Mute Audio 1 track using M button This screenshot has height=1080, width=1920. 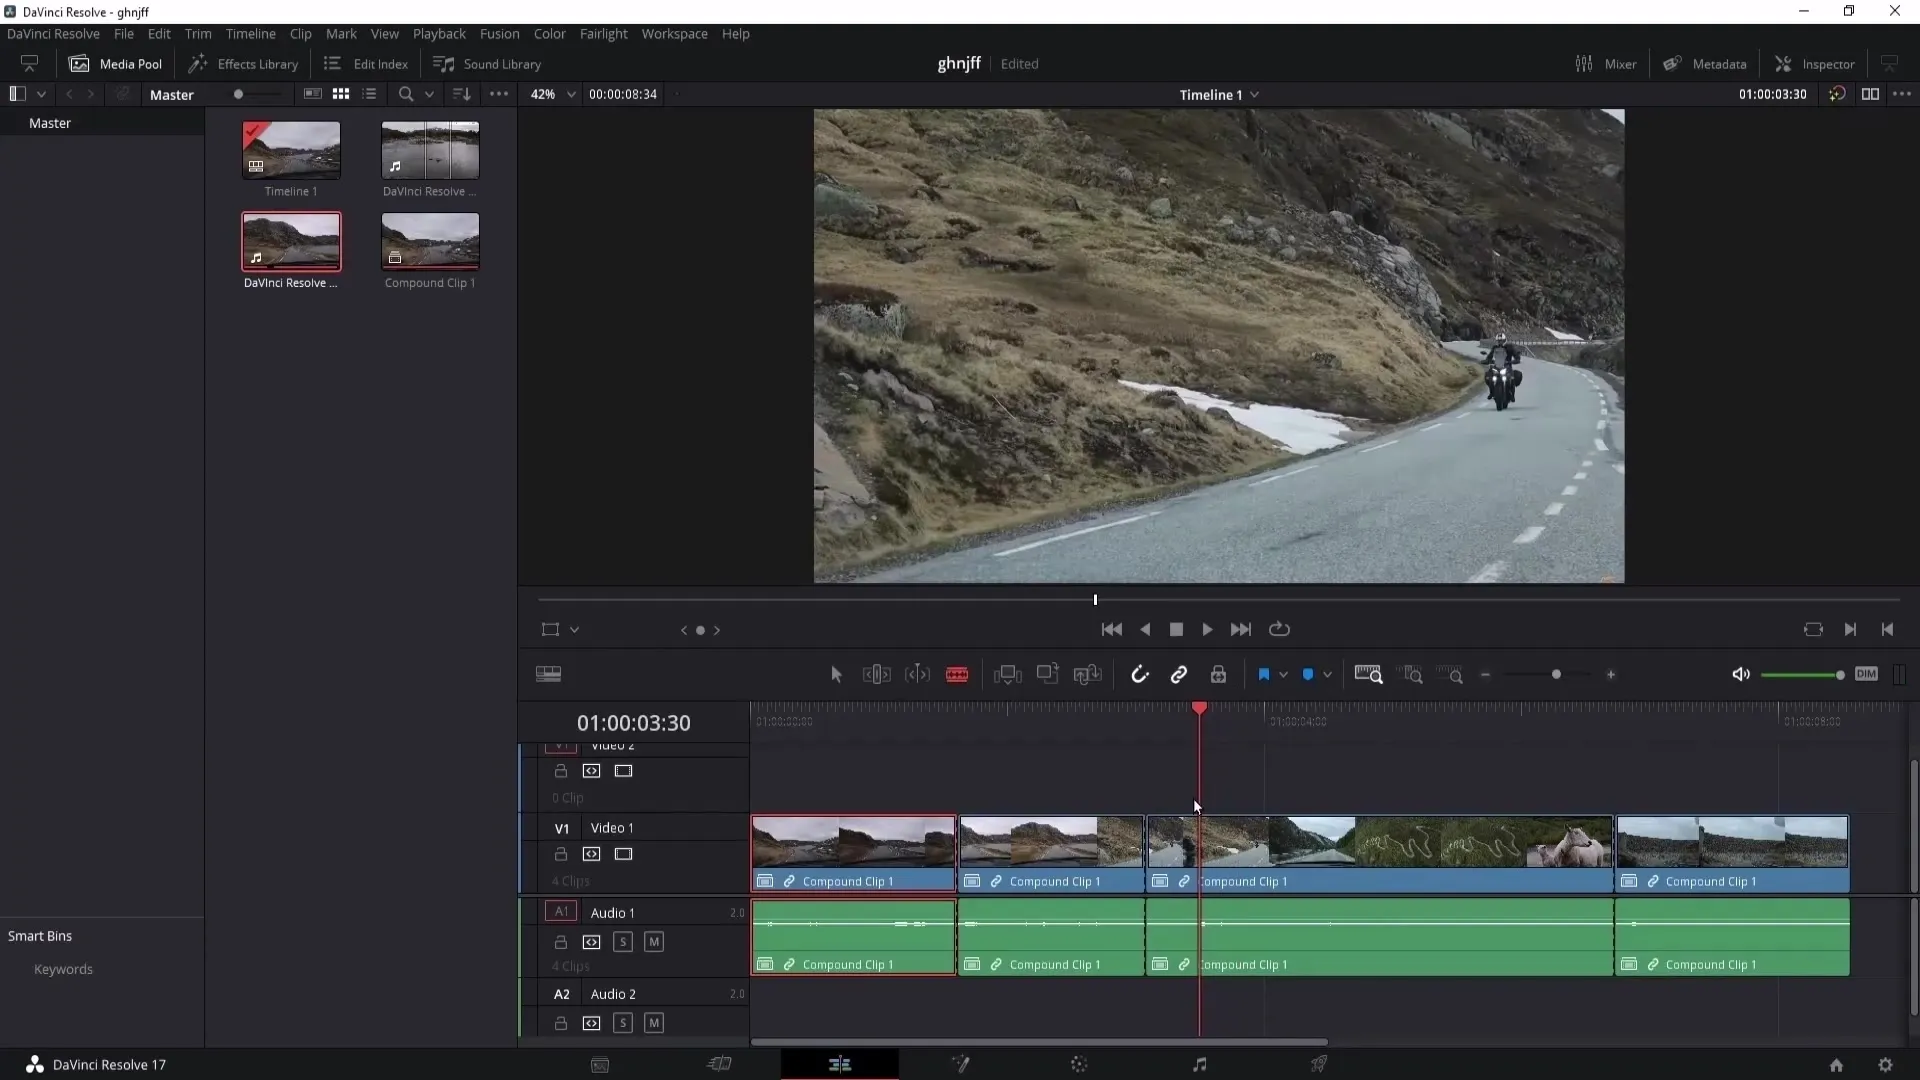[x=654, y=942]
